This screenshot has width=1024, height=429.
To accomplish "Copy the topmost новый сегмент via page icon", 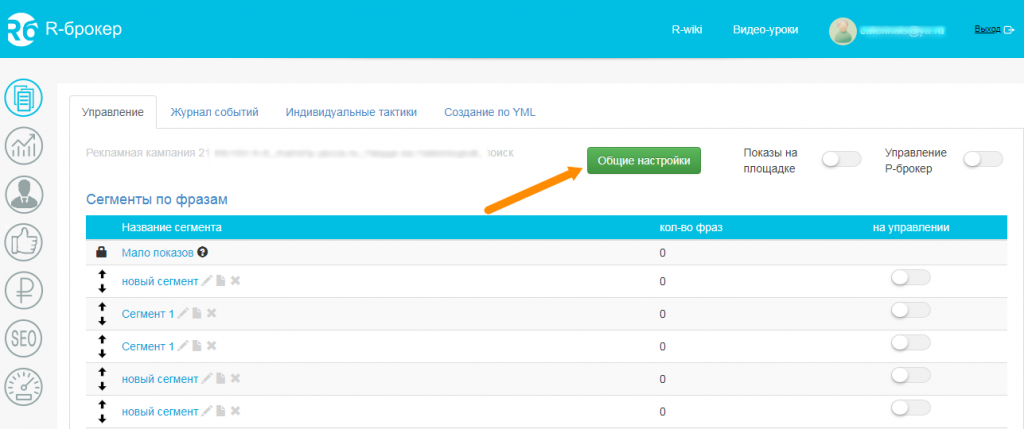I will pyautogui.click(x=221, y=281).
